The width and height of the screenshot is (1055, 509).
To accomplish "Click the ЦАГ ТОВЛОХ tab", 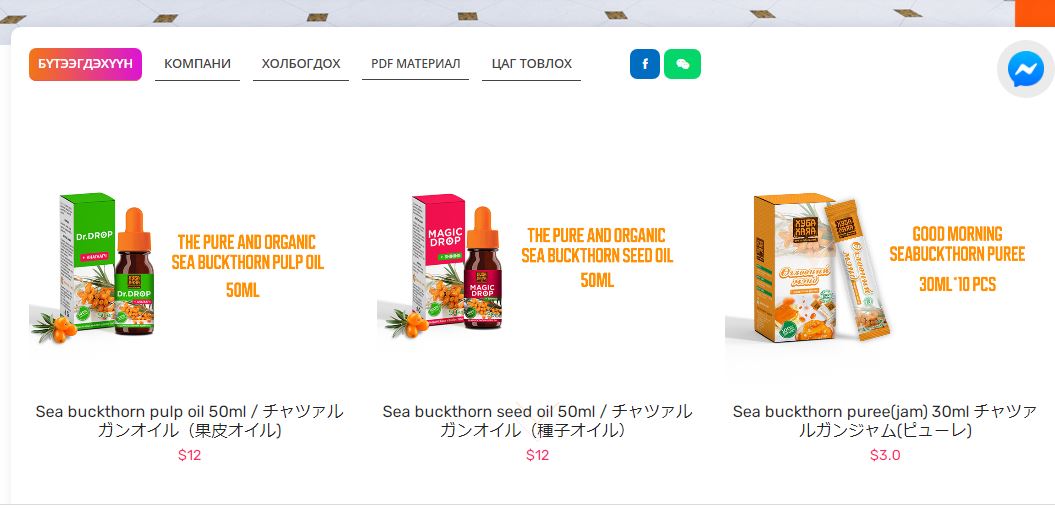I will click(x=531, y=64).
